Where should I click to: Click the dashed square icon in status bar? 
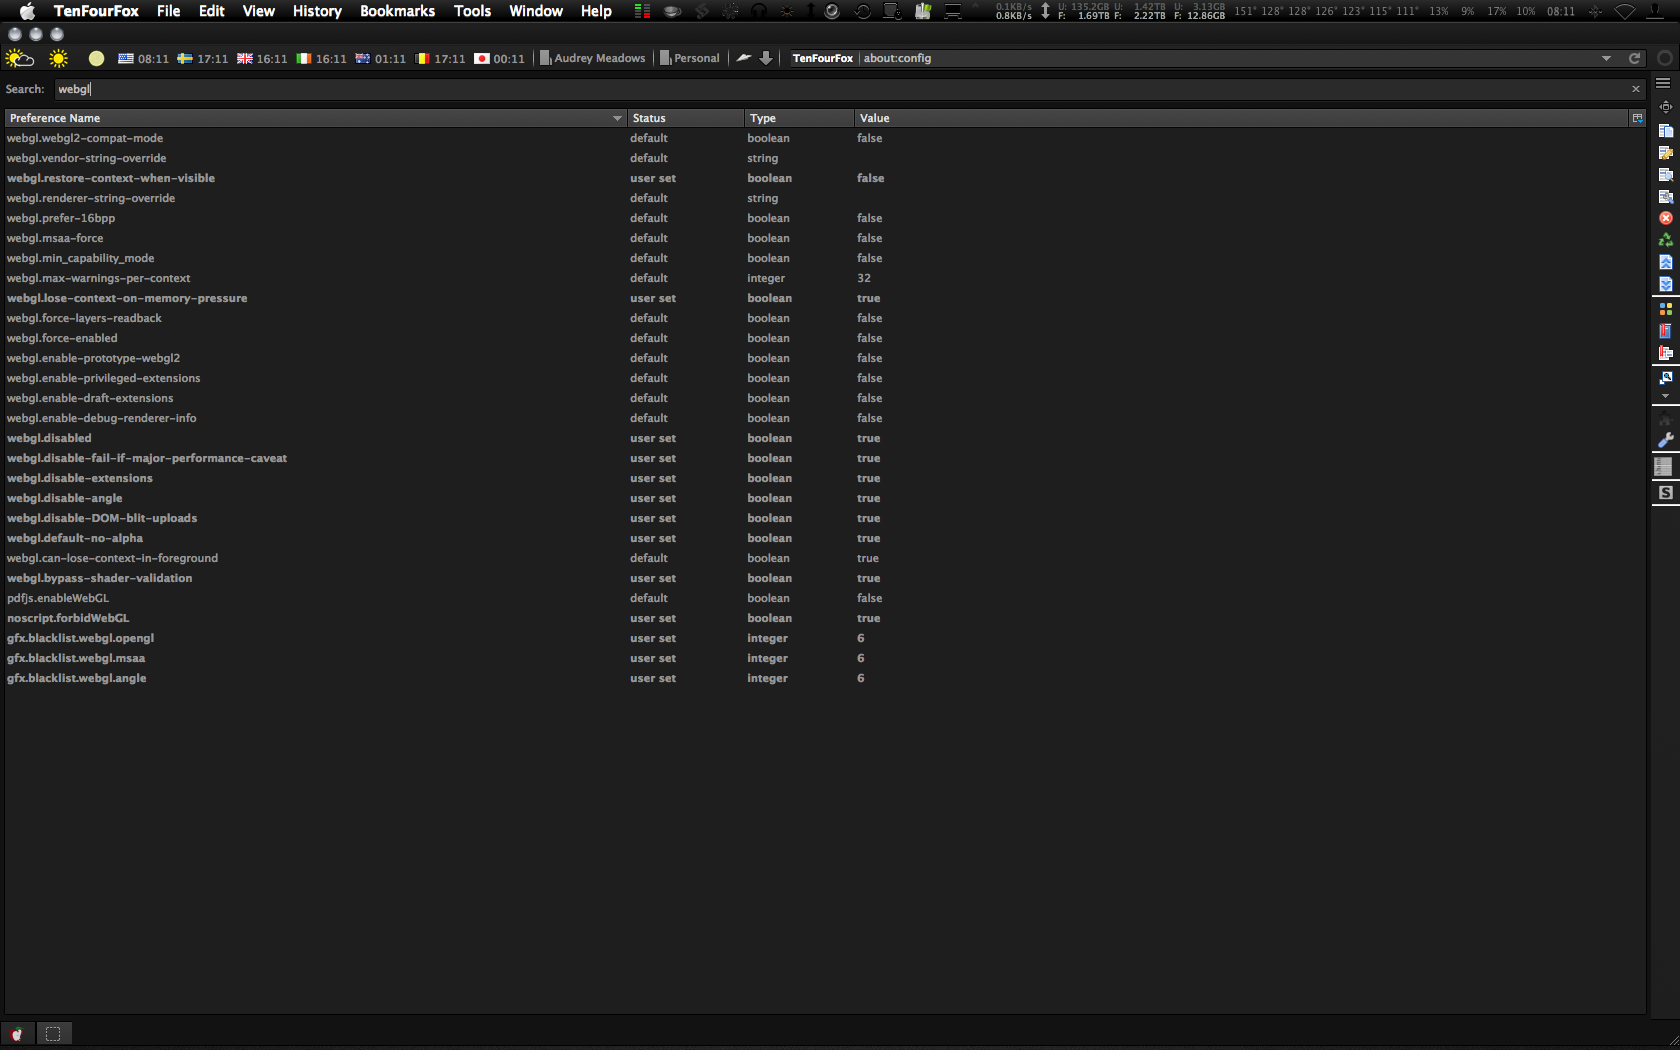(x=53, y=1034)
